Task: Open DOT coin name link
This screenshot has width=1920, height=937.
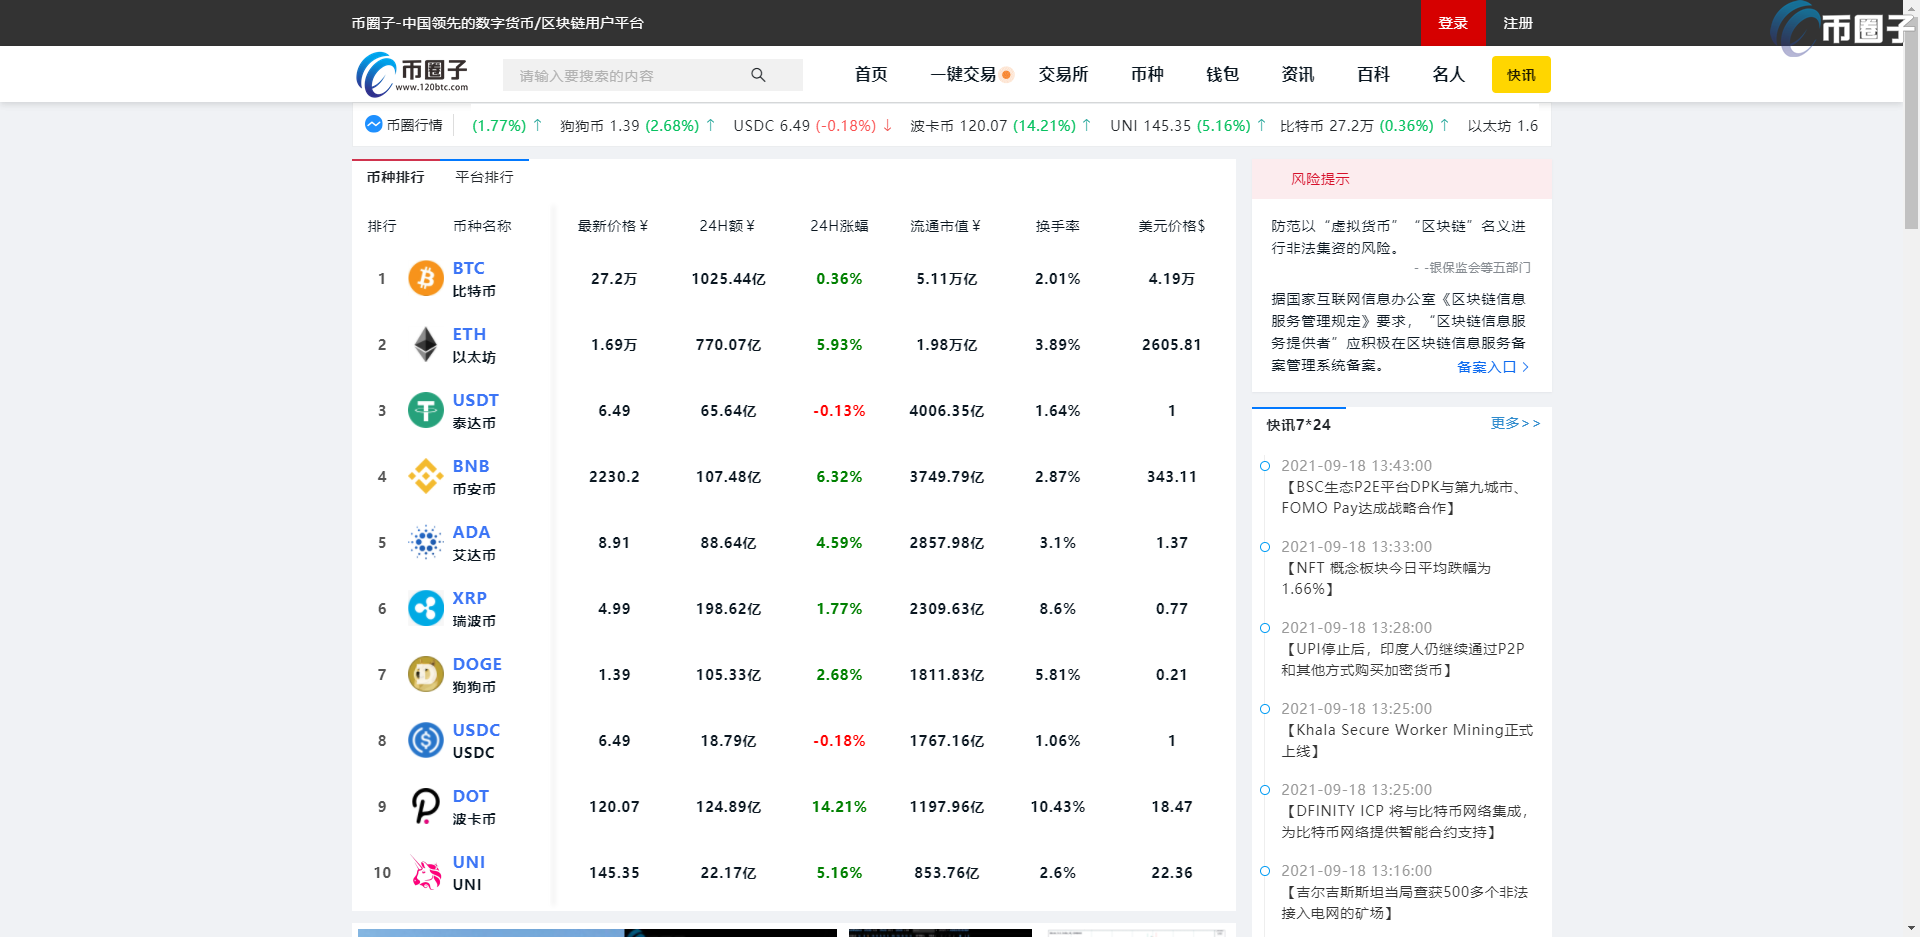Action: click(470, 796)
